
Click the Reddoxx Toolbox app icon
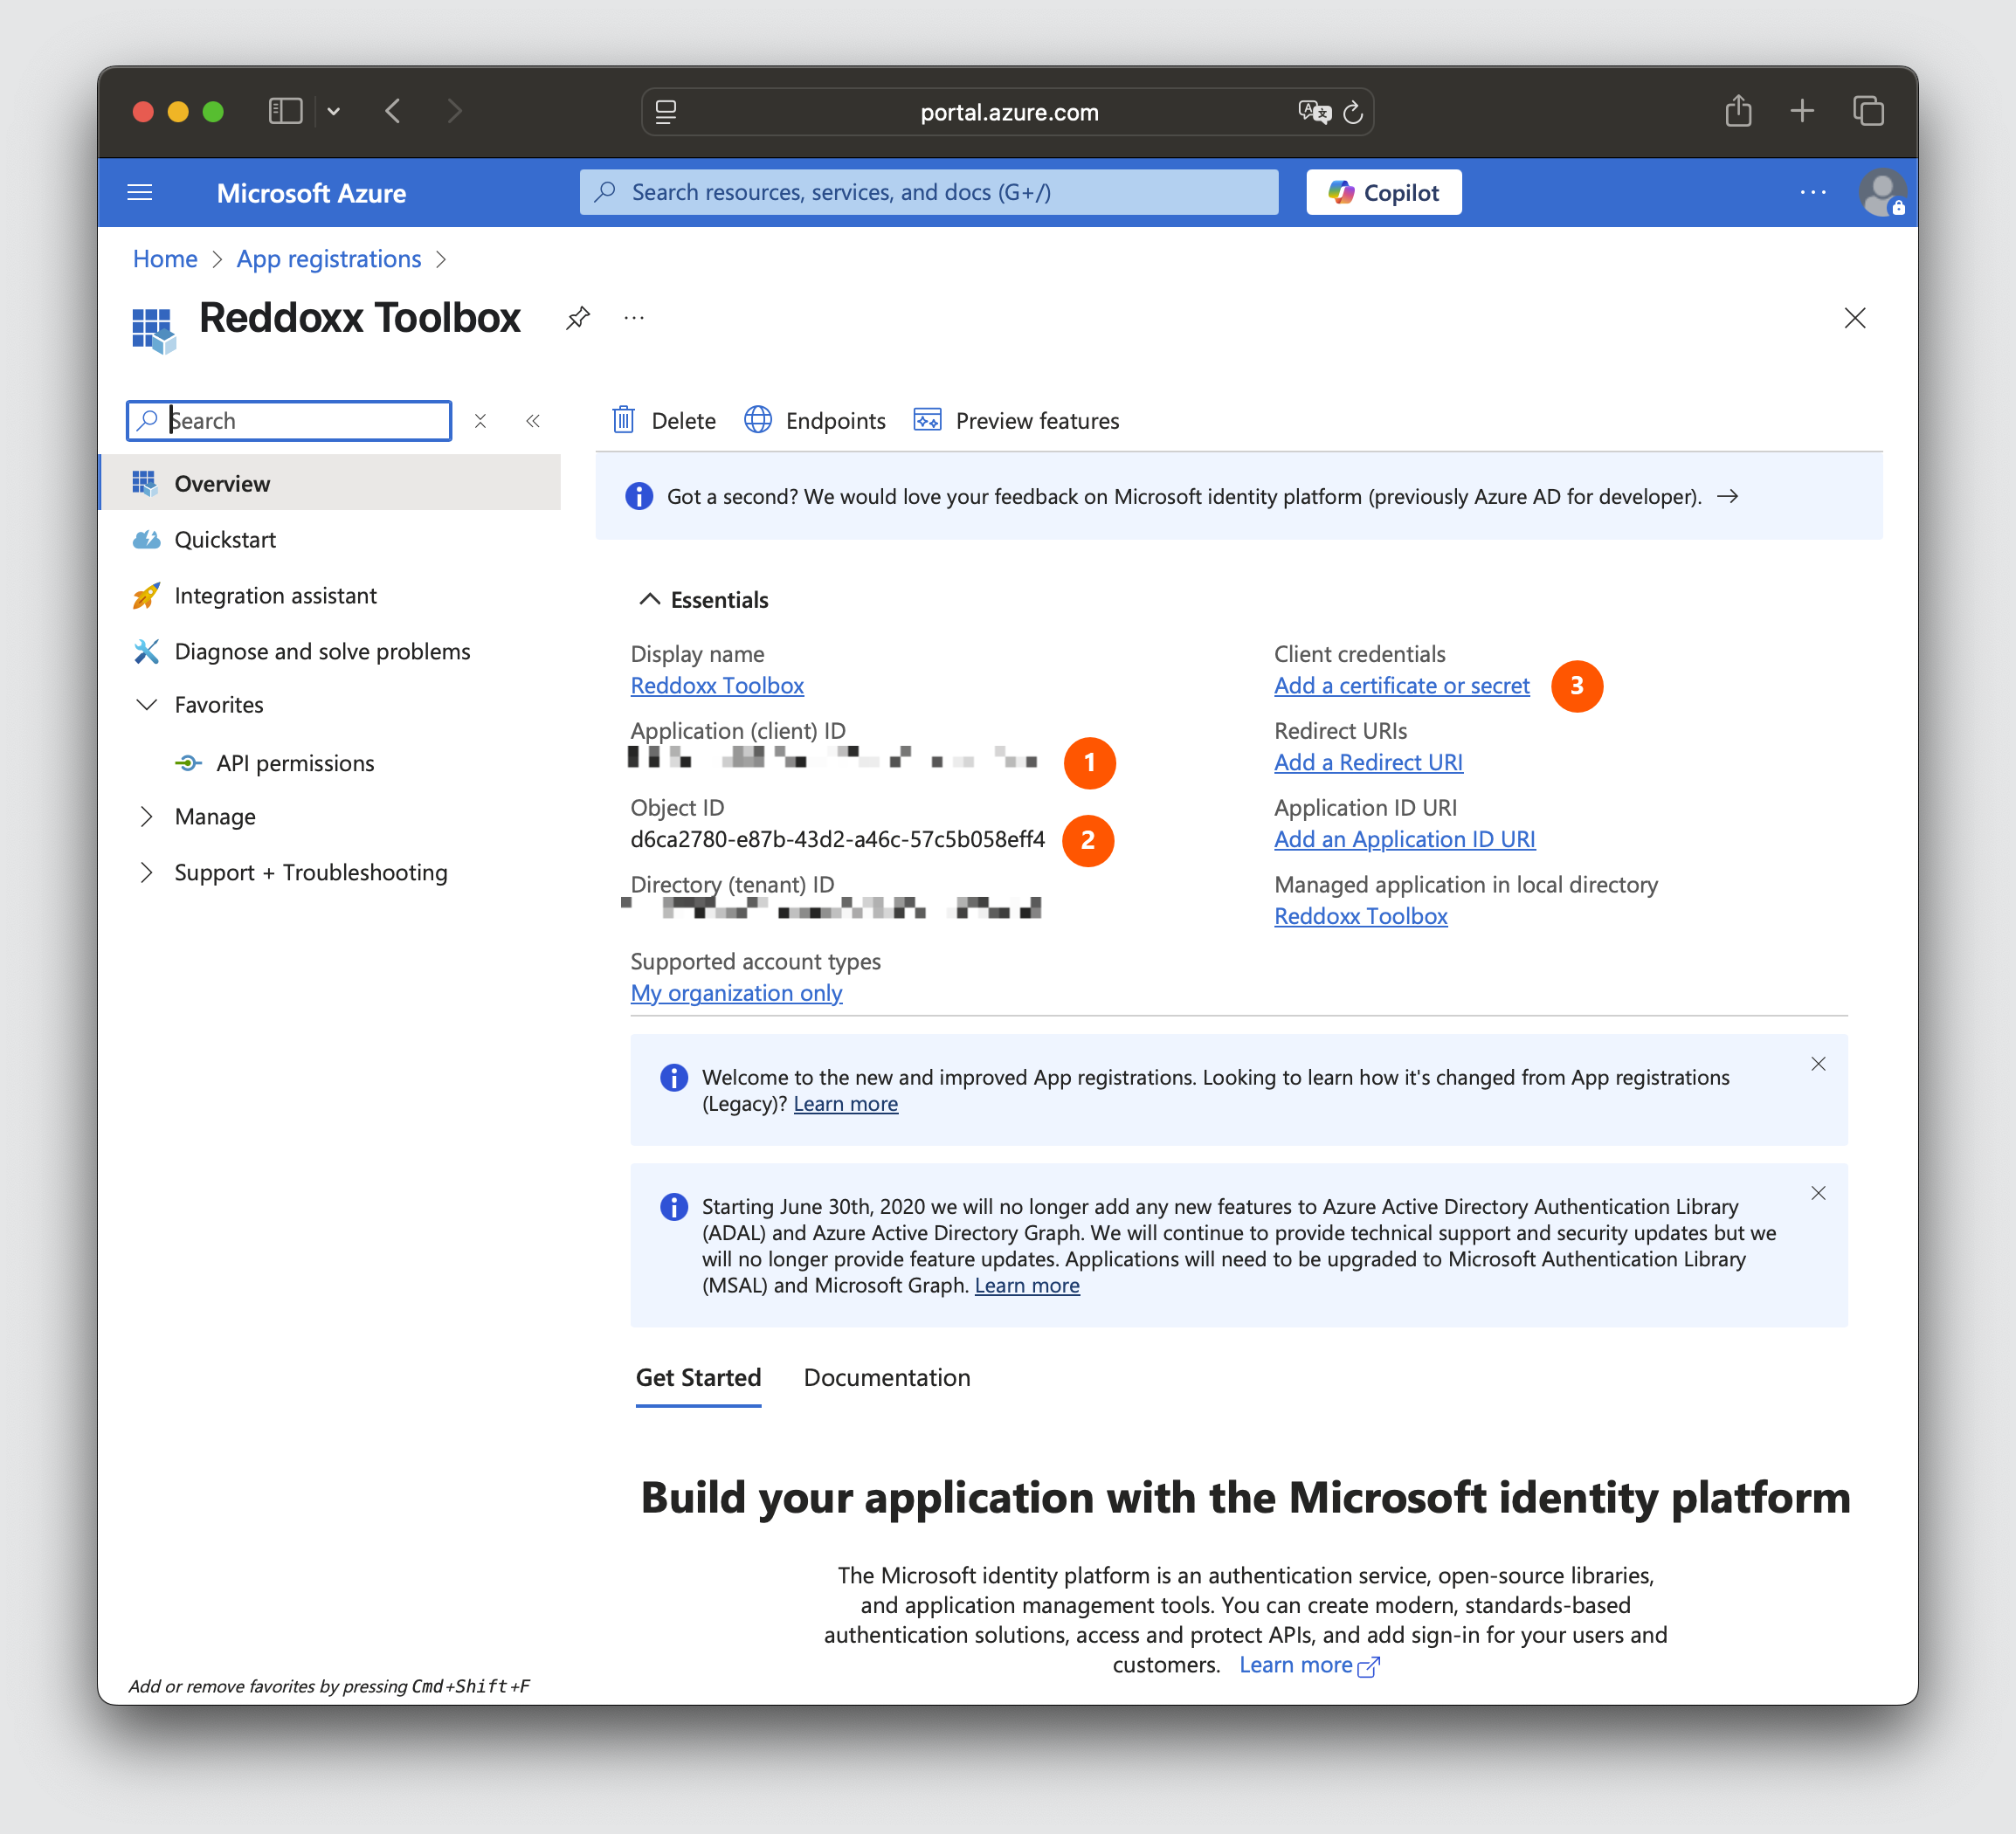click(154, 330)
